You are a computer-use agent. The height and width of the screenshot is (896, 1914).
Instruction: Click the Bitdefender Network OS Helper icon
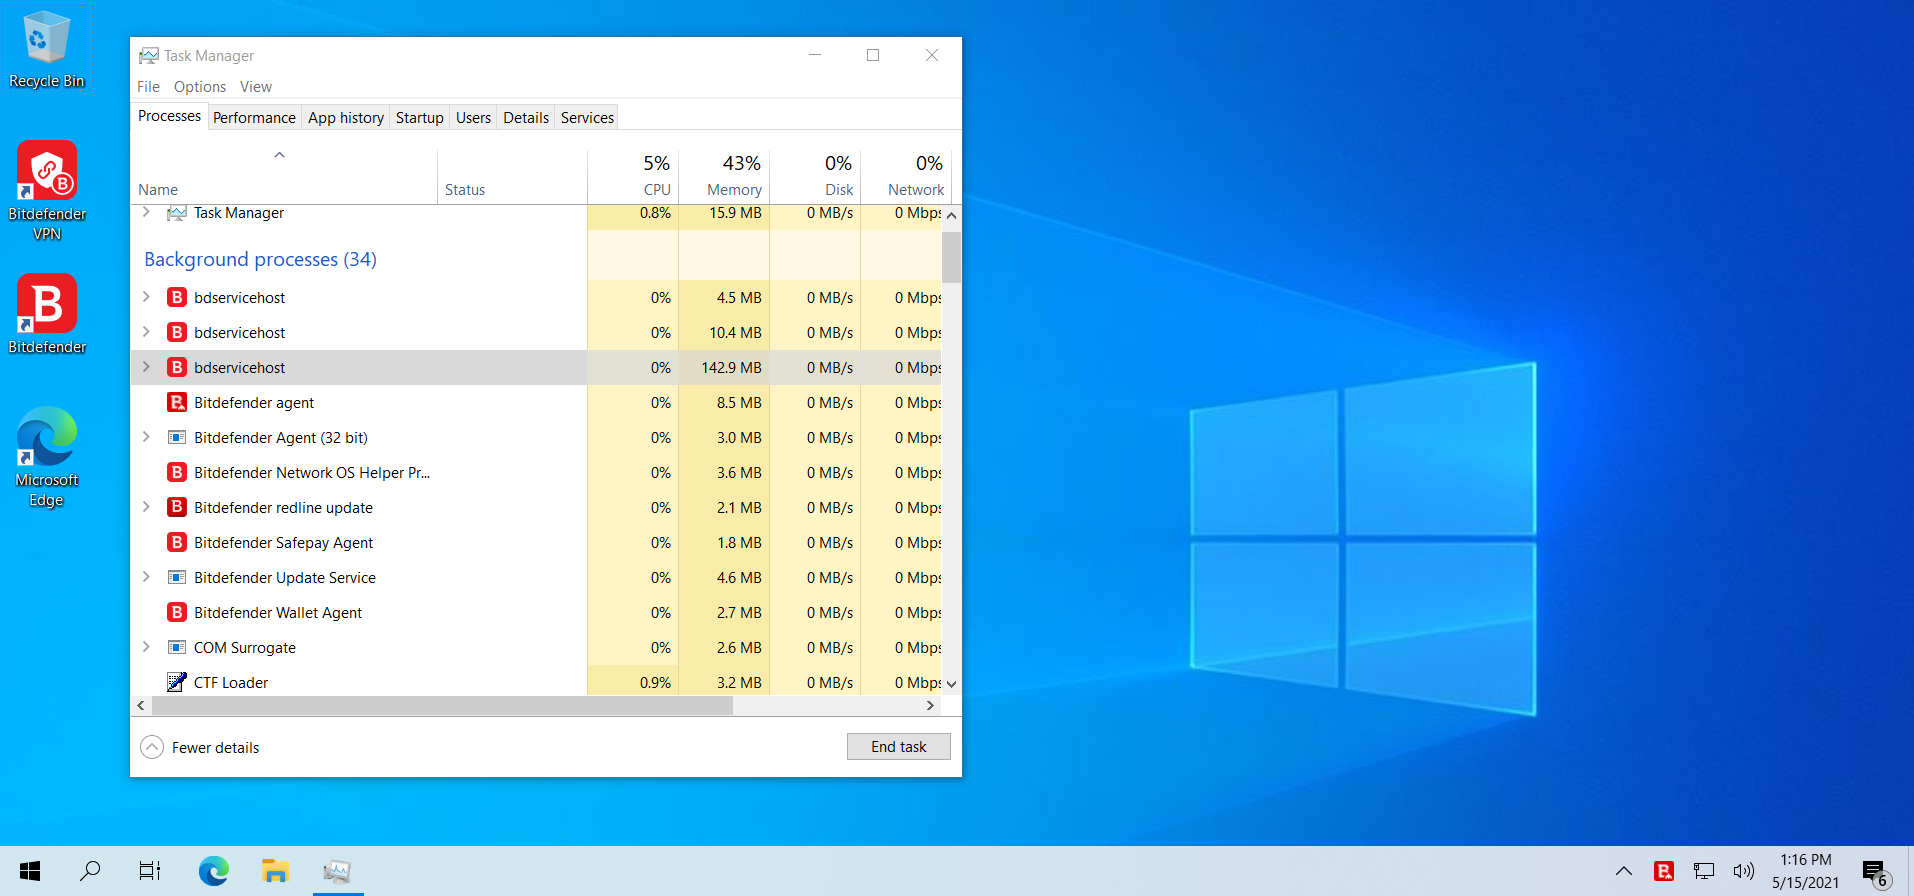(177, 473)
